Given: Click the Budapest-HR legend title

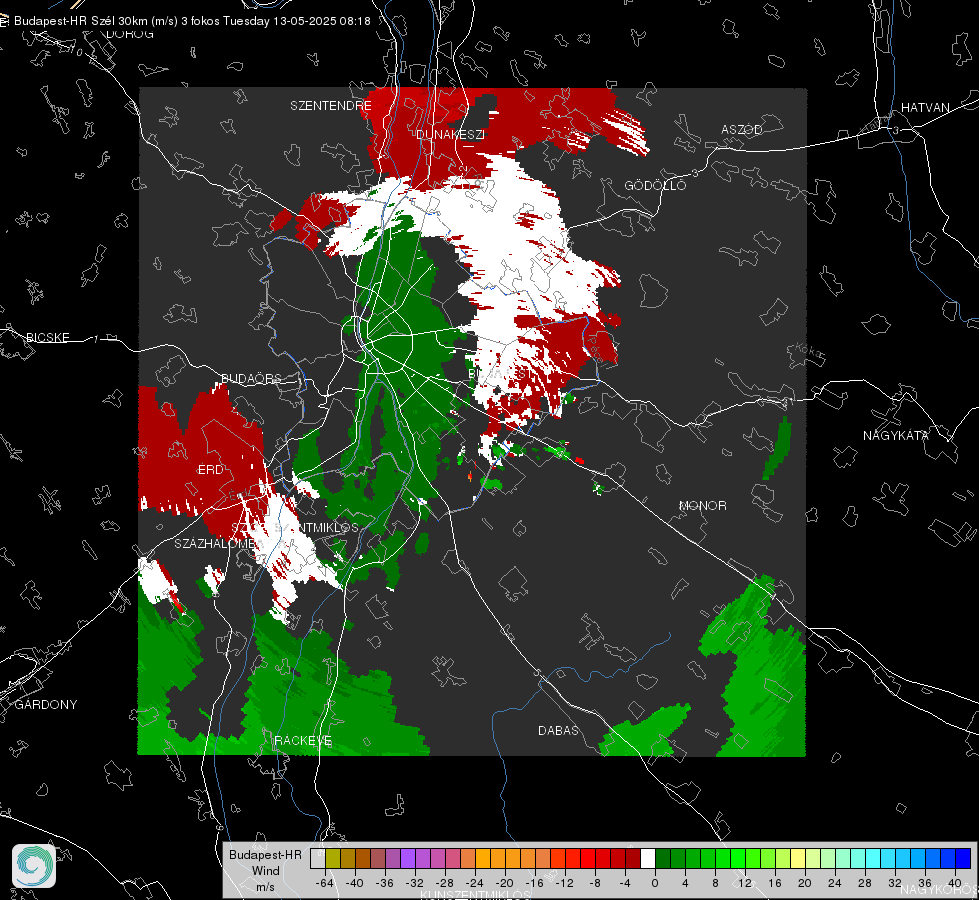Looking at the screenshot, I should [265, 854].
